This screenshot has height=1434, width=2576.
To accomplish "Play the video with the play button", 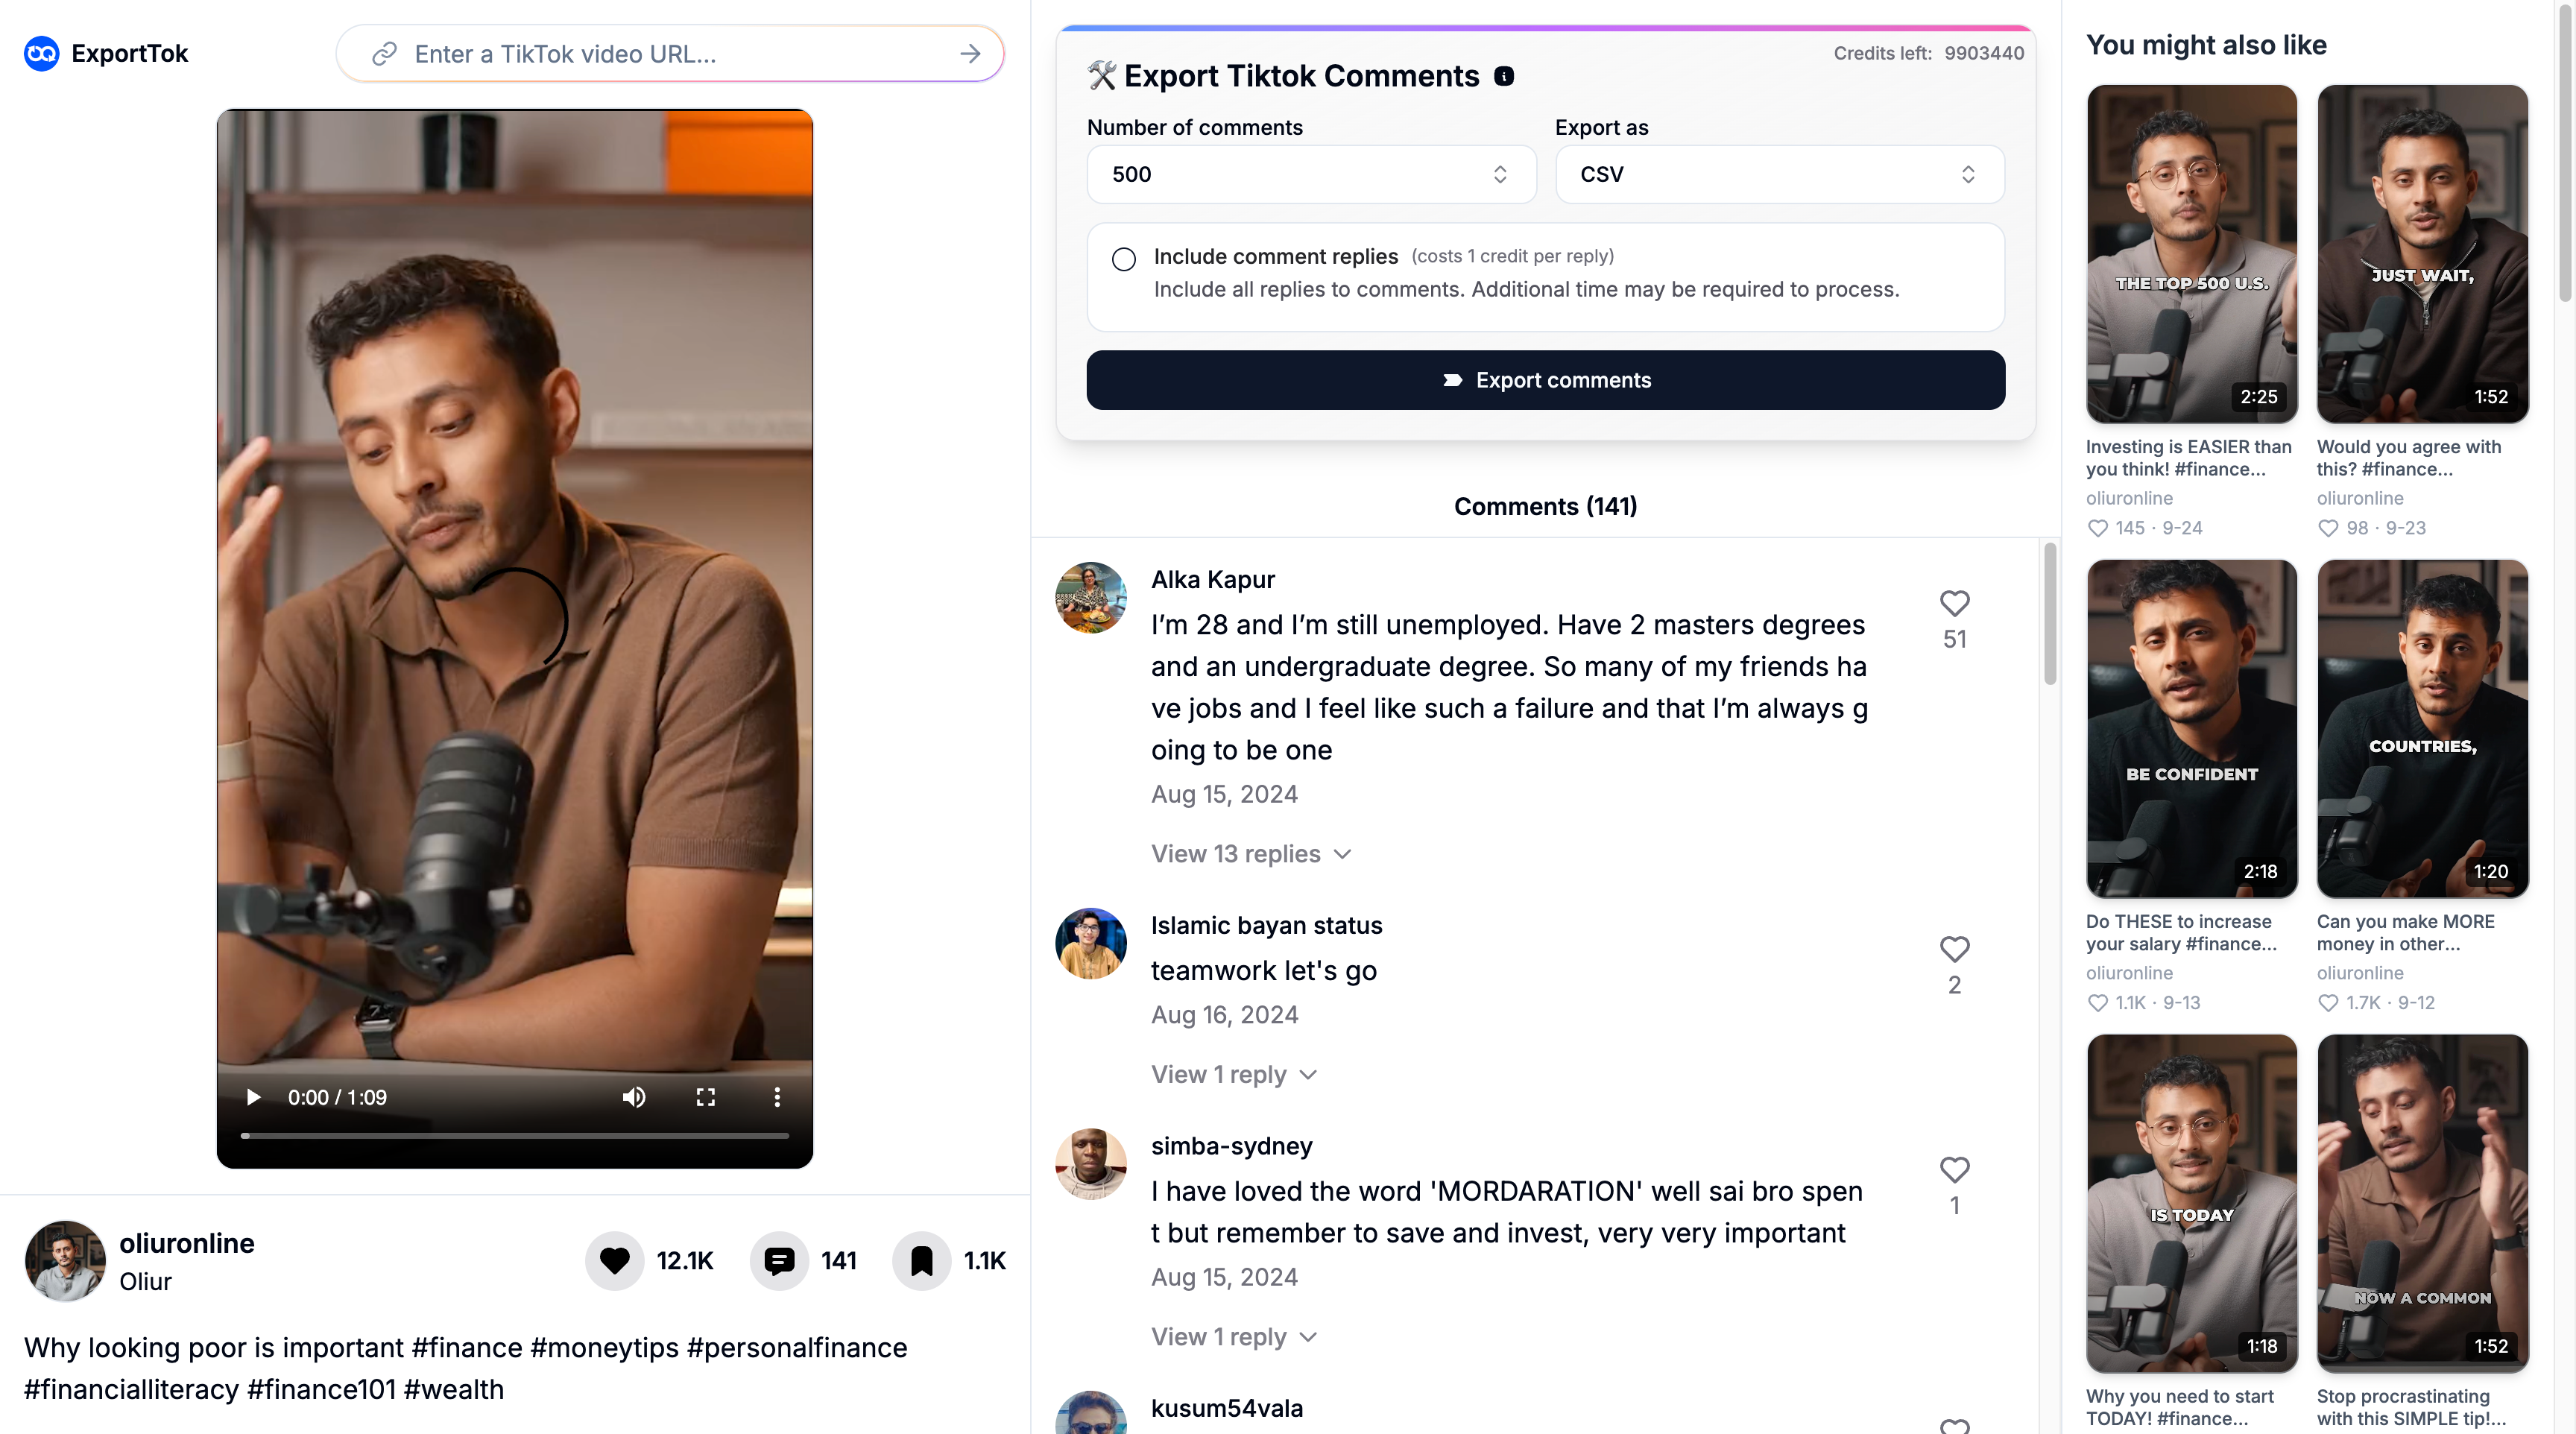I will pyautogui.click(x=253, y=1097).
